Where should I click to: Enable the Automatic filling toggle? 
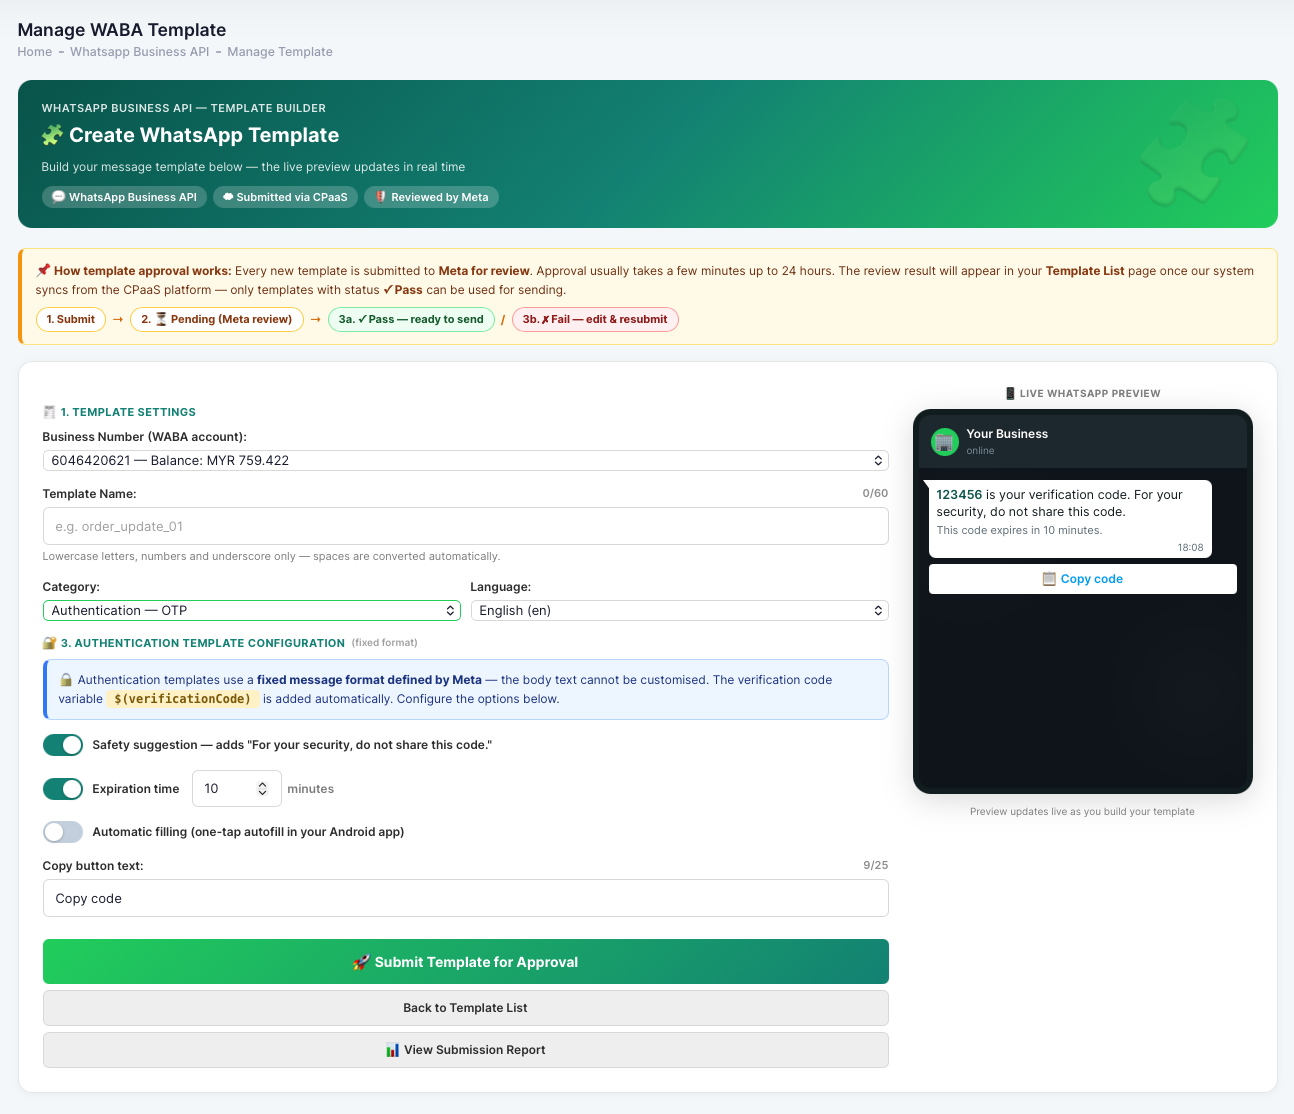click(x=63, y=832)
